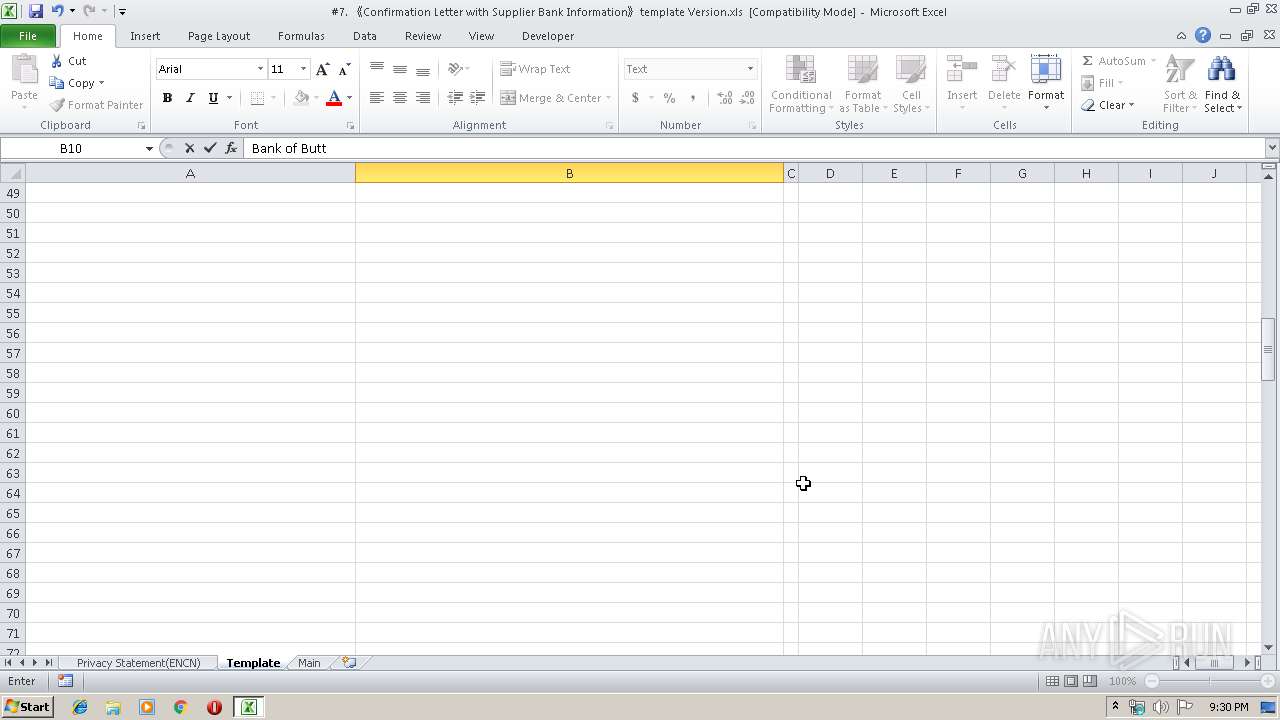Switch to the Page Layout ribbon tab
Image resolution: width=1280 pixels, height=720 pixels.
click(219, 36)
